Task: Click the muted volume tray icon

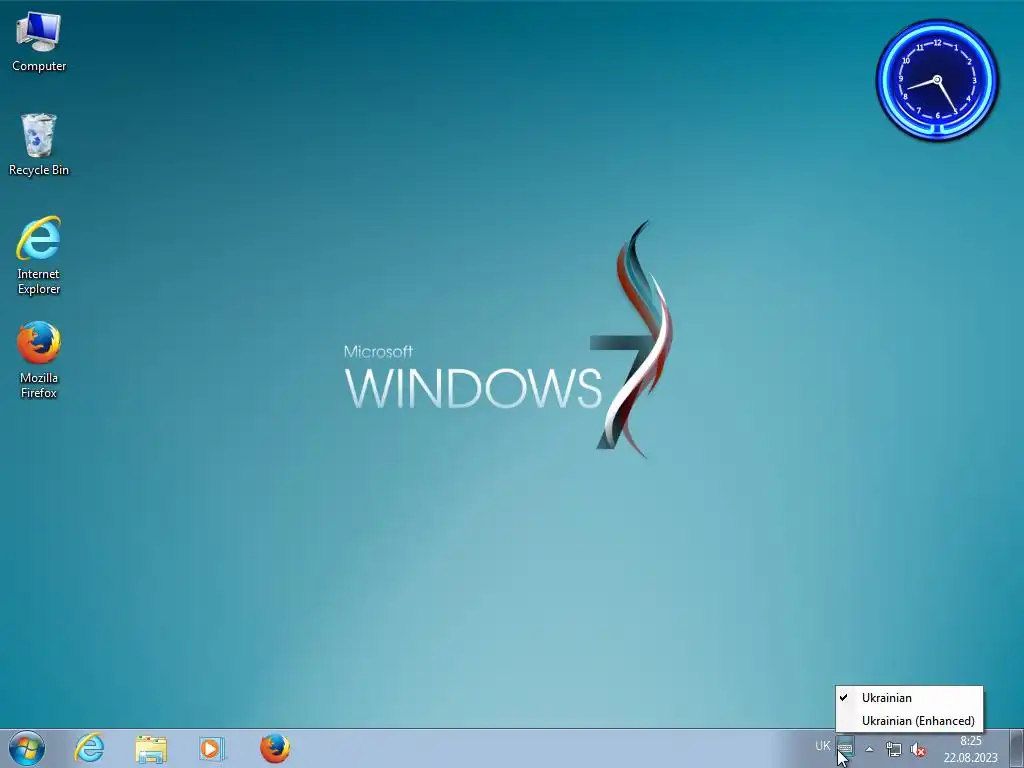Action: [x=918, y=750]
